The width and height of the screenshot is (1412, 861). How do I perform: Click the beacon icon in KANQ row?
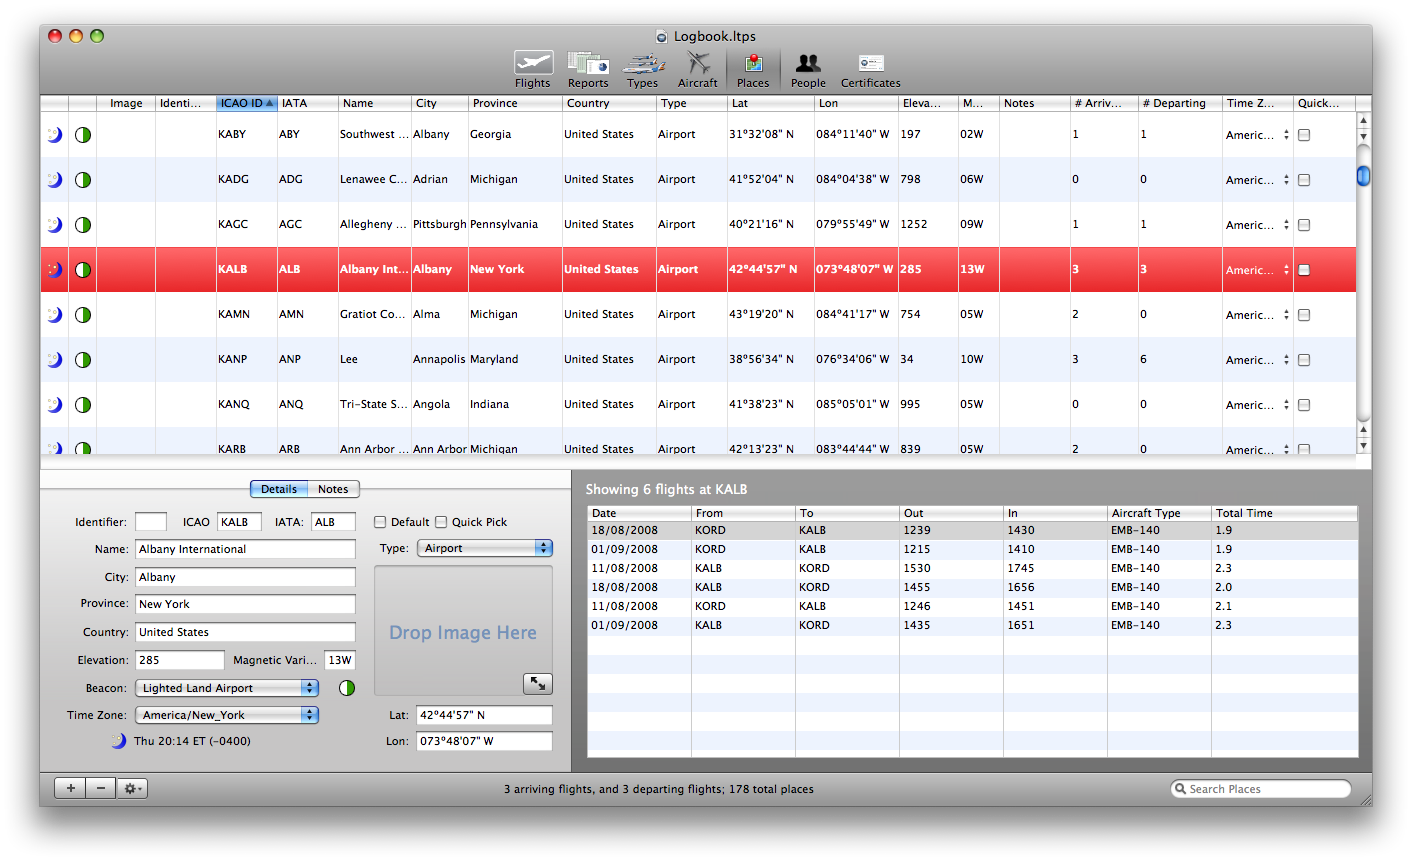click(x=83, y=405)
